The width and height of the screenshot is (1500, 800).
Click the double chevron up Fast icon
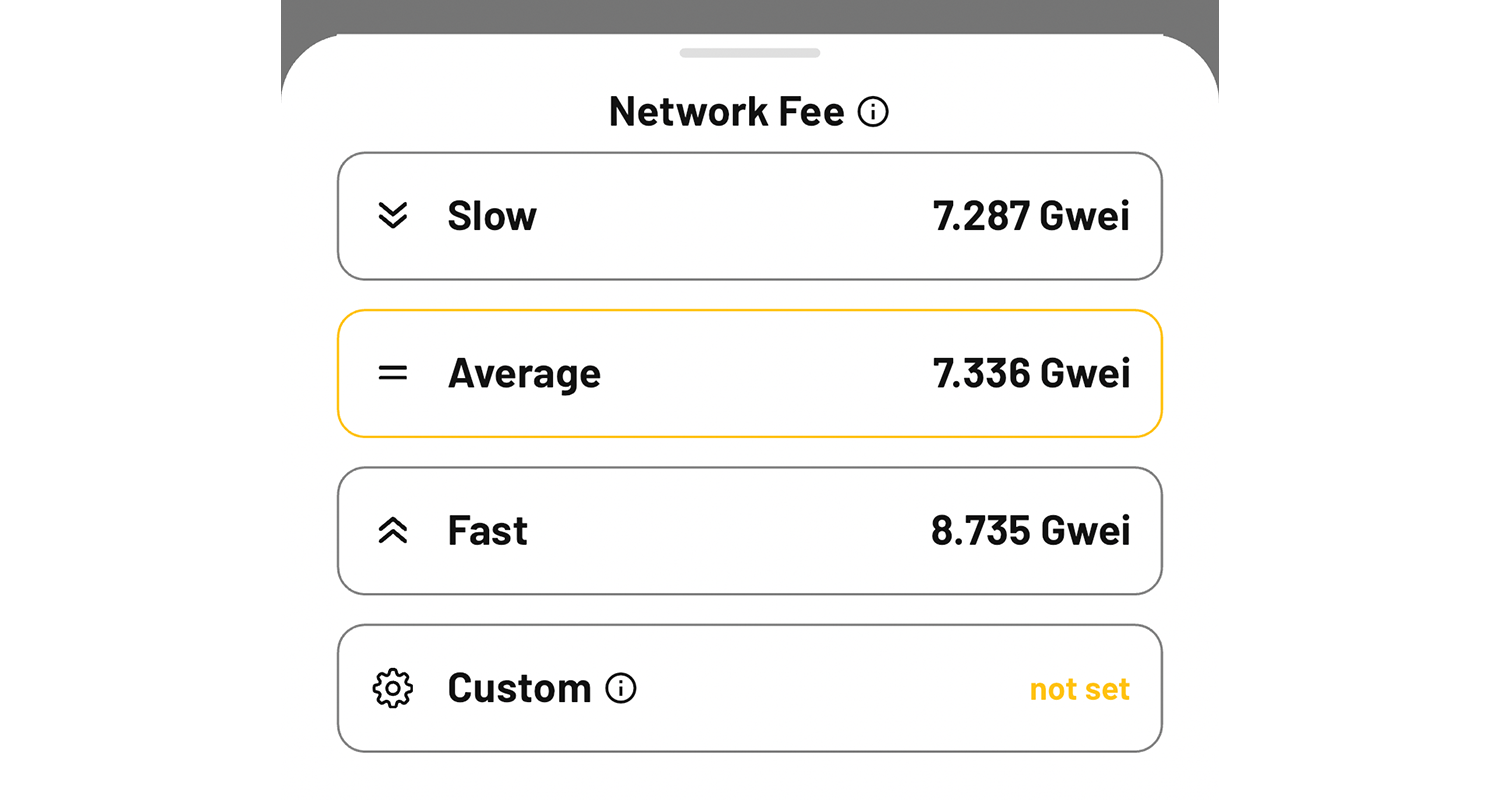click(x=393, y=531)
